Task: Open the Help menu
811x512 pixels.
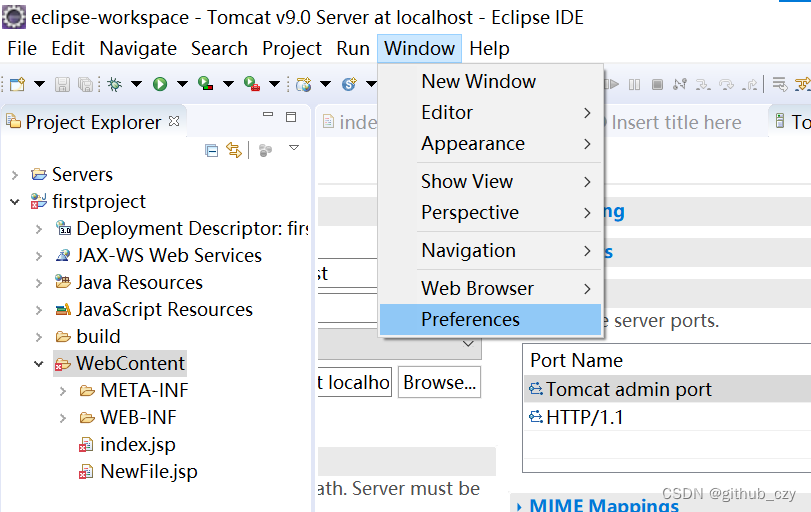Action: click(x=489, y=49)
